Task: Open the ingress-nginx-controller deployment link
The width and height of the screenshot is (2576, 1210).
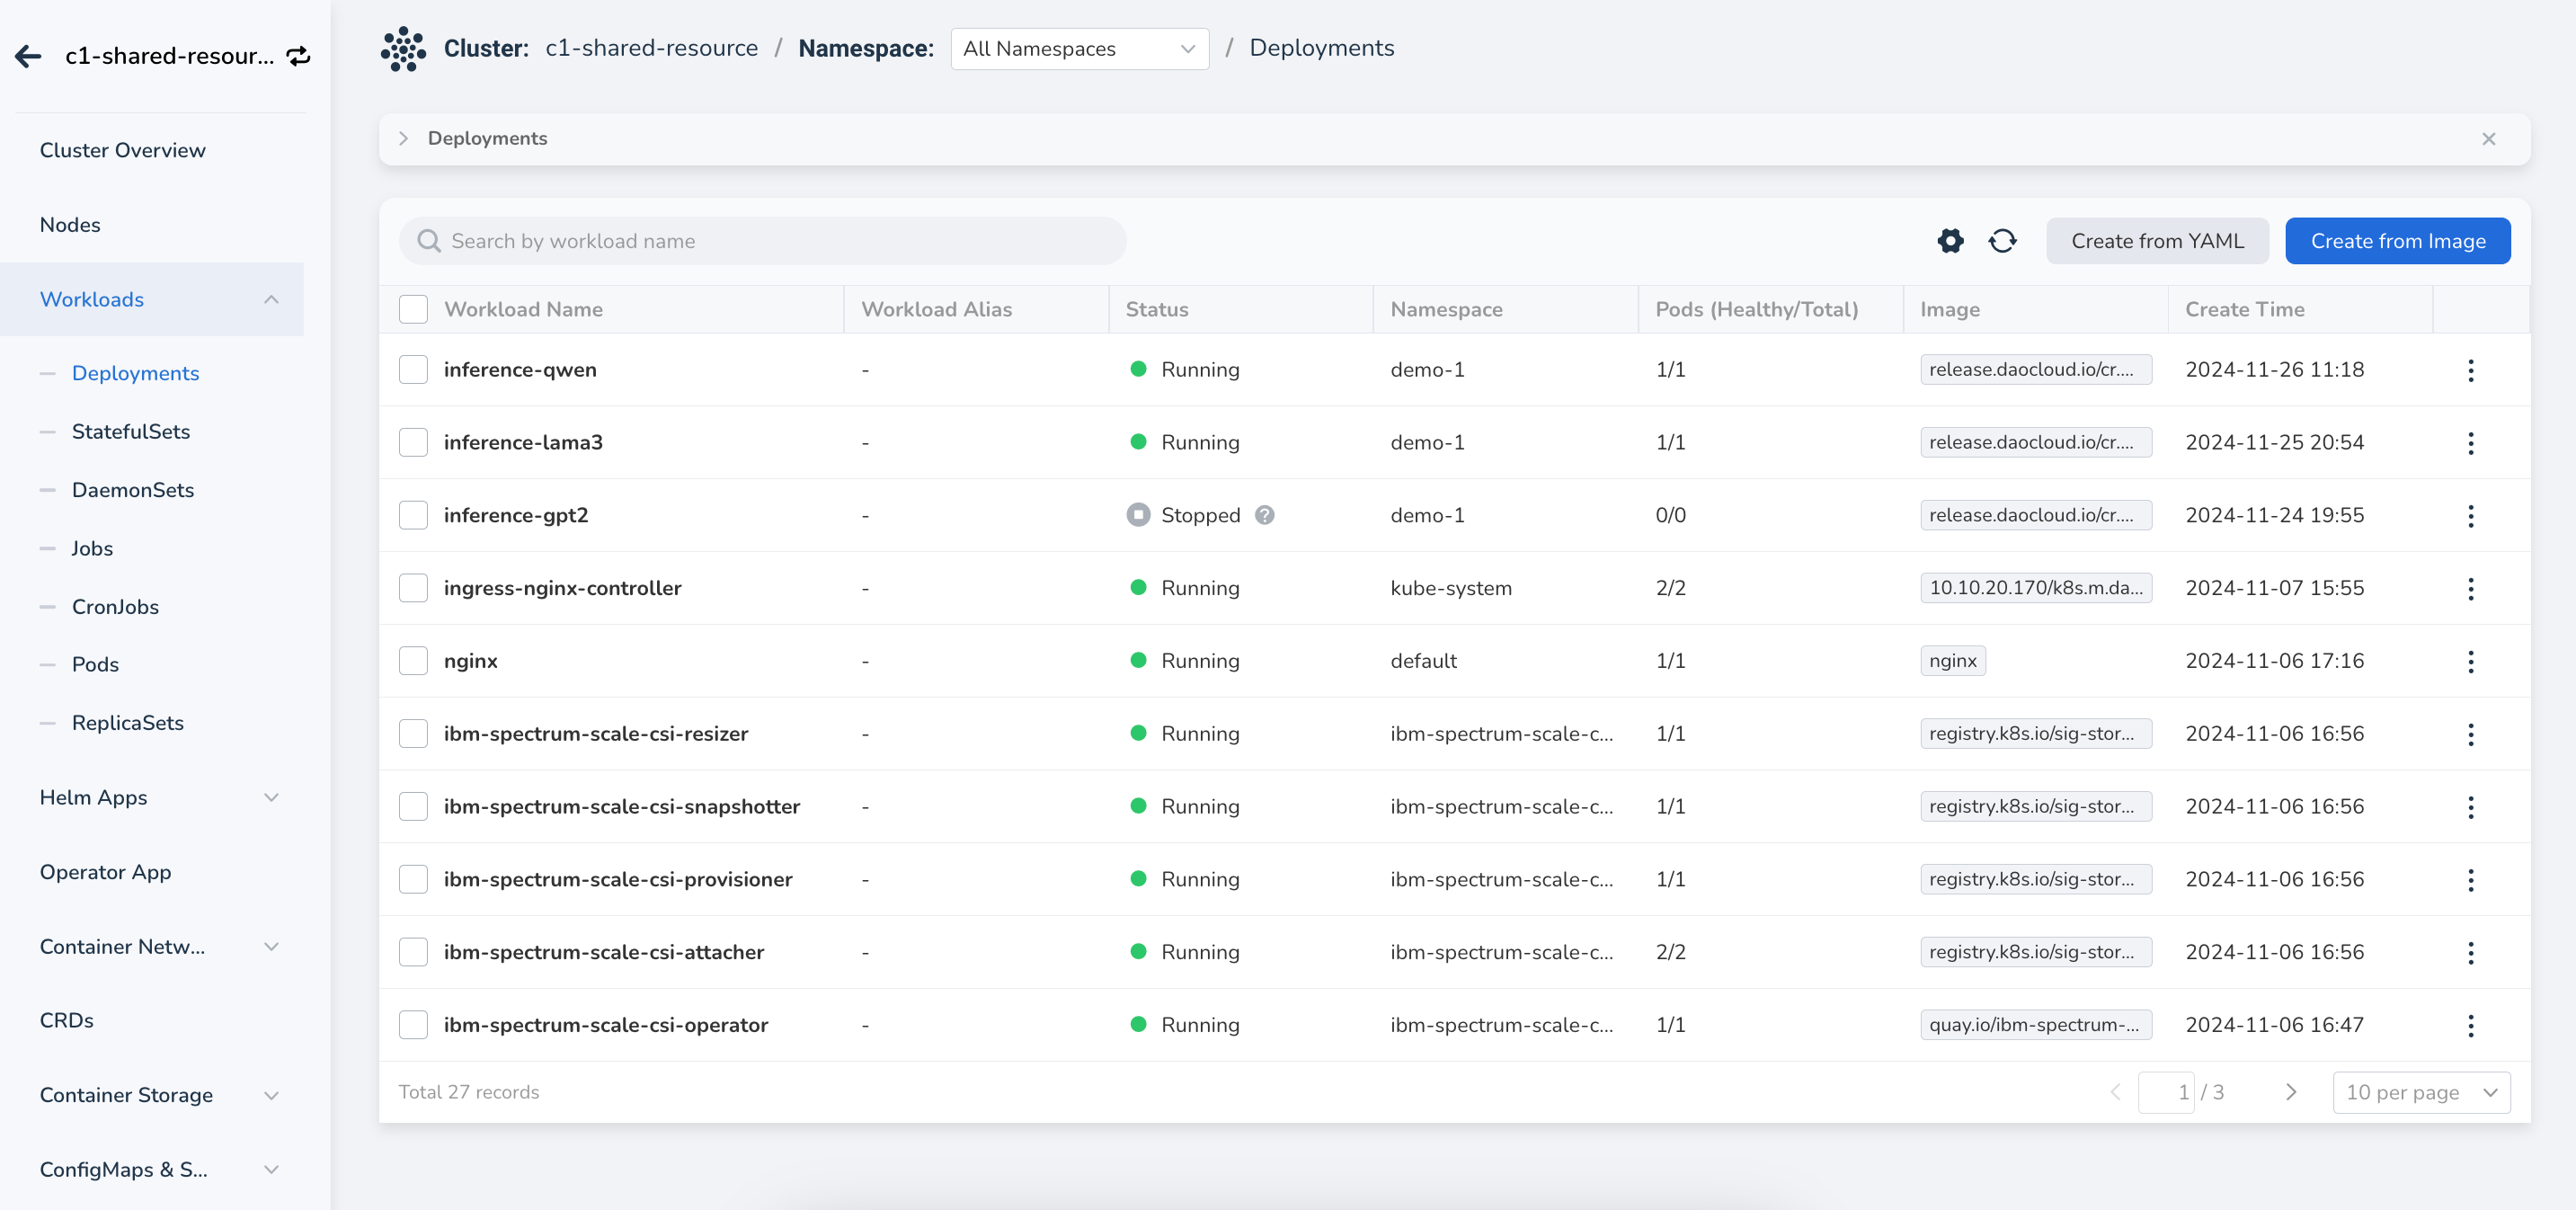Action: coord(562,588)
